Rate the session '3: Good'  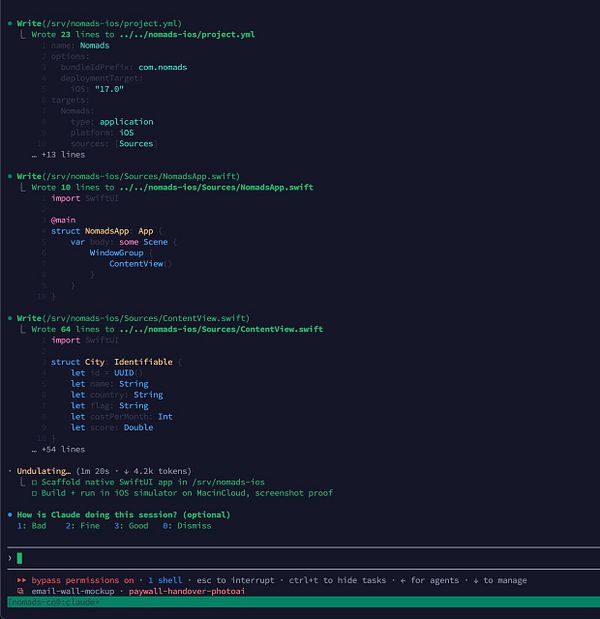tap(131, 525)
